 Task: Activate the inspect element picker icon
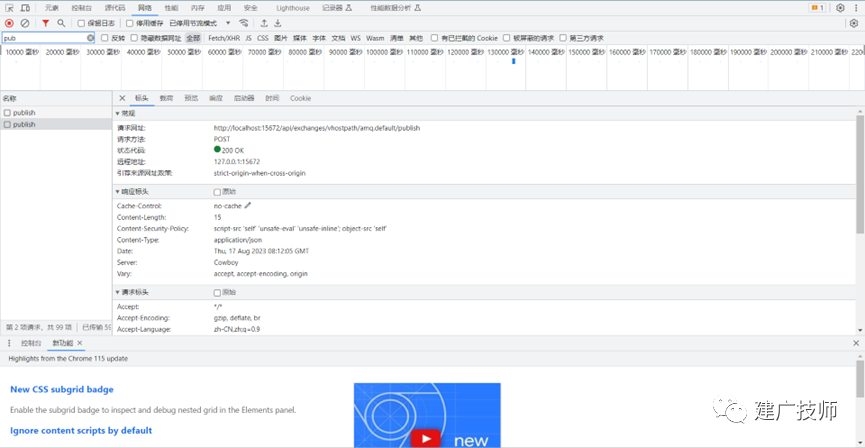9,8
